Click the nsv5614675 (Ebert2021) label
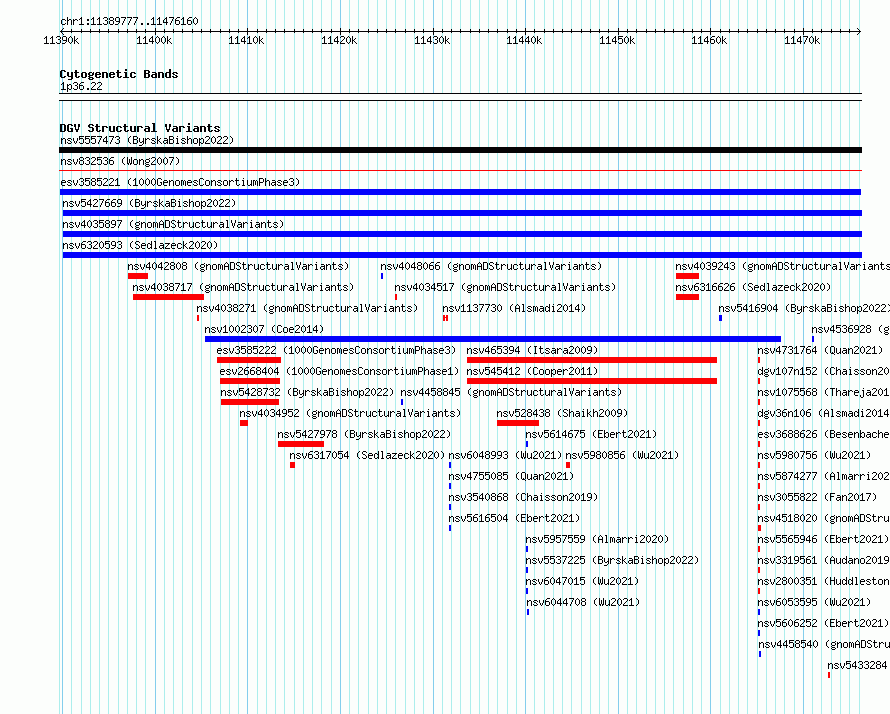The width and height of the screenshot is (890, 714). (591, 434)
